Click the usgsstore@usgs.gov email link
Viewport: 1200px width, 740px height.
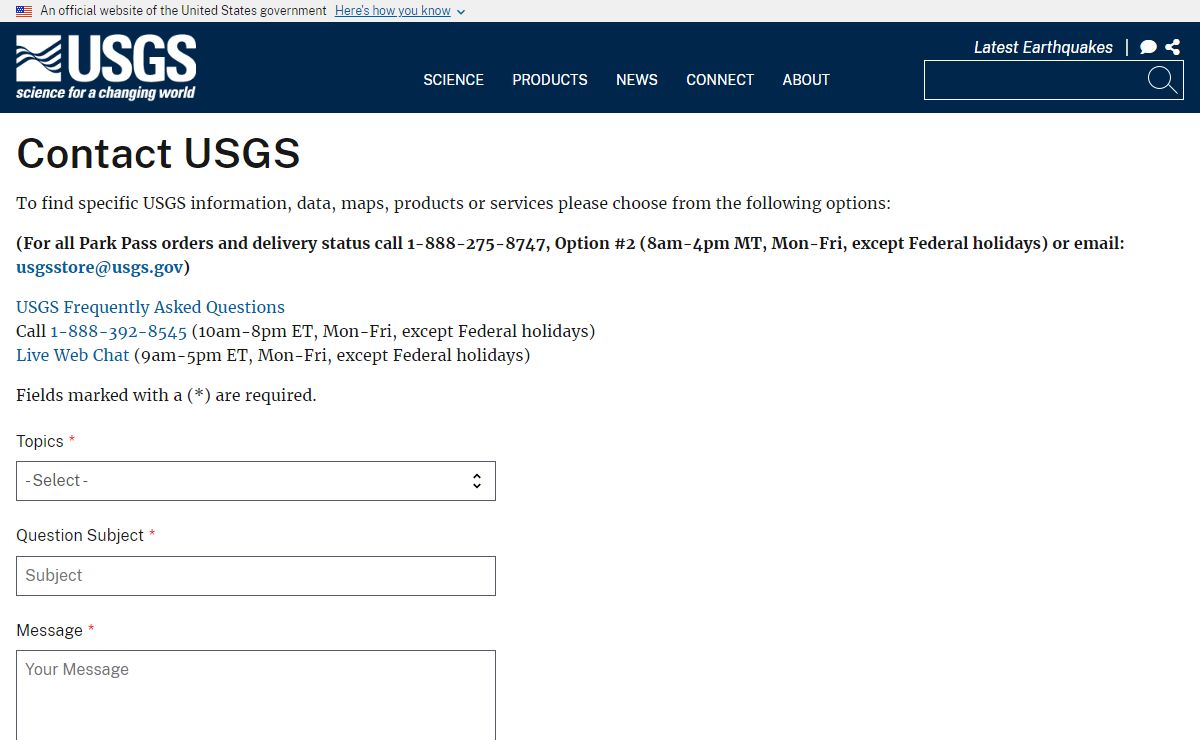click(100, 267)
